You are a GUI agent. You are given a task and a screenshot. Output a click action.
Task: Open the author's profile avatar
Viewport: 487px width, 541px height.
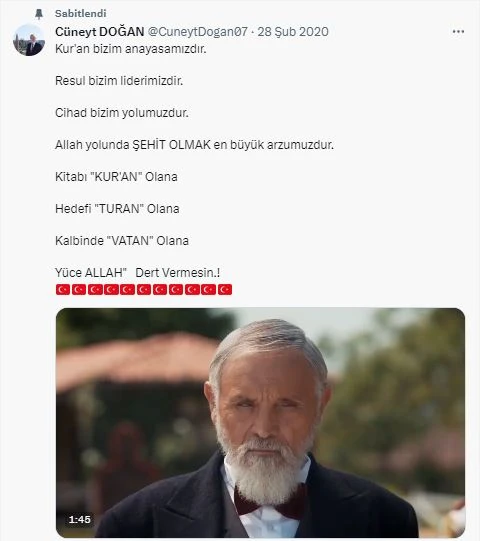[x=29, y=40]
